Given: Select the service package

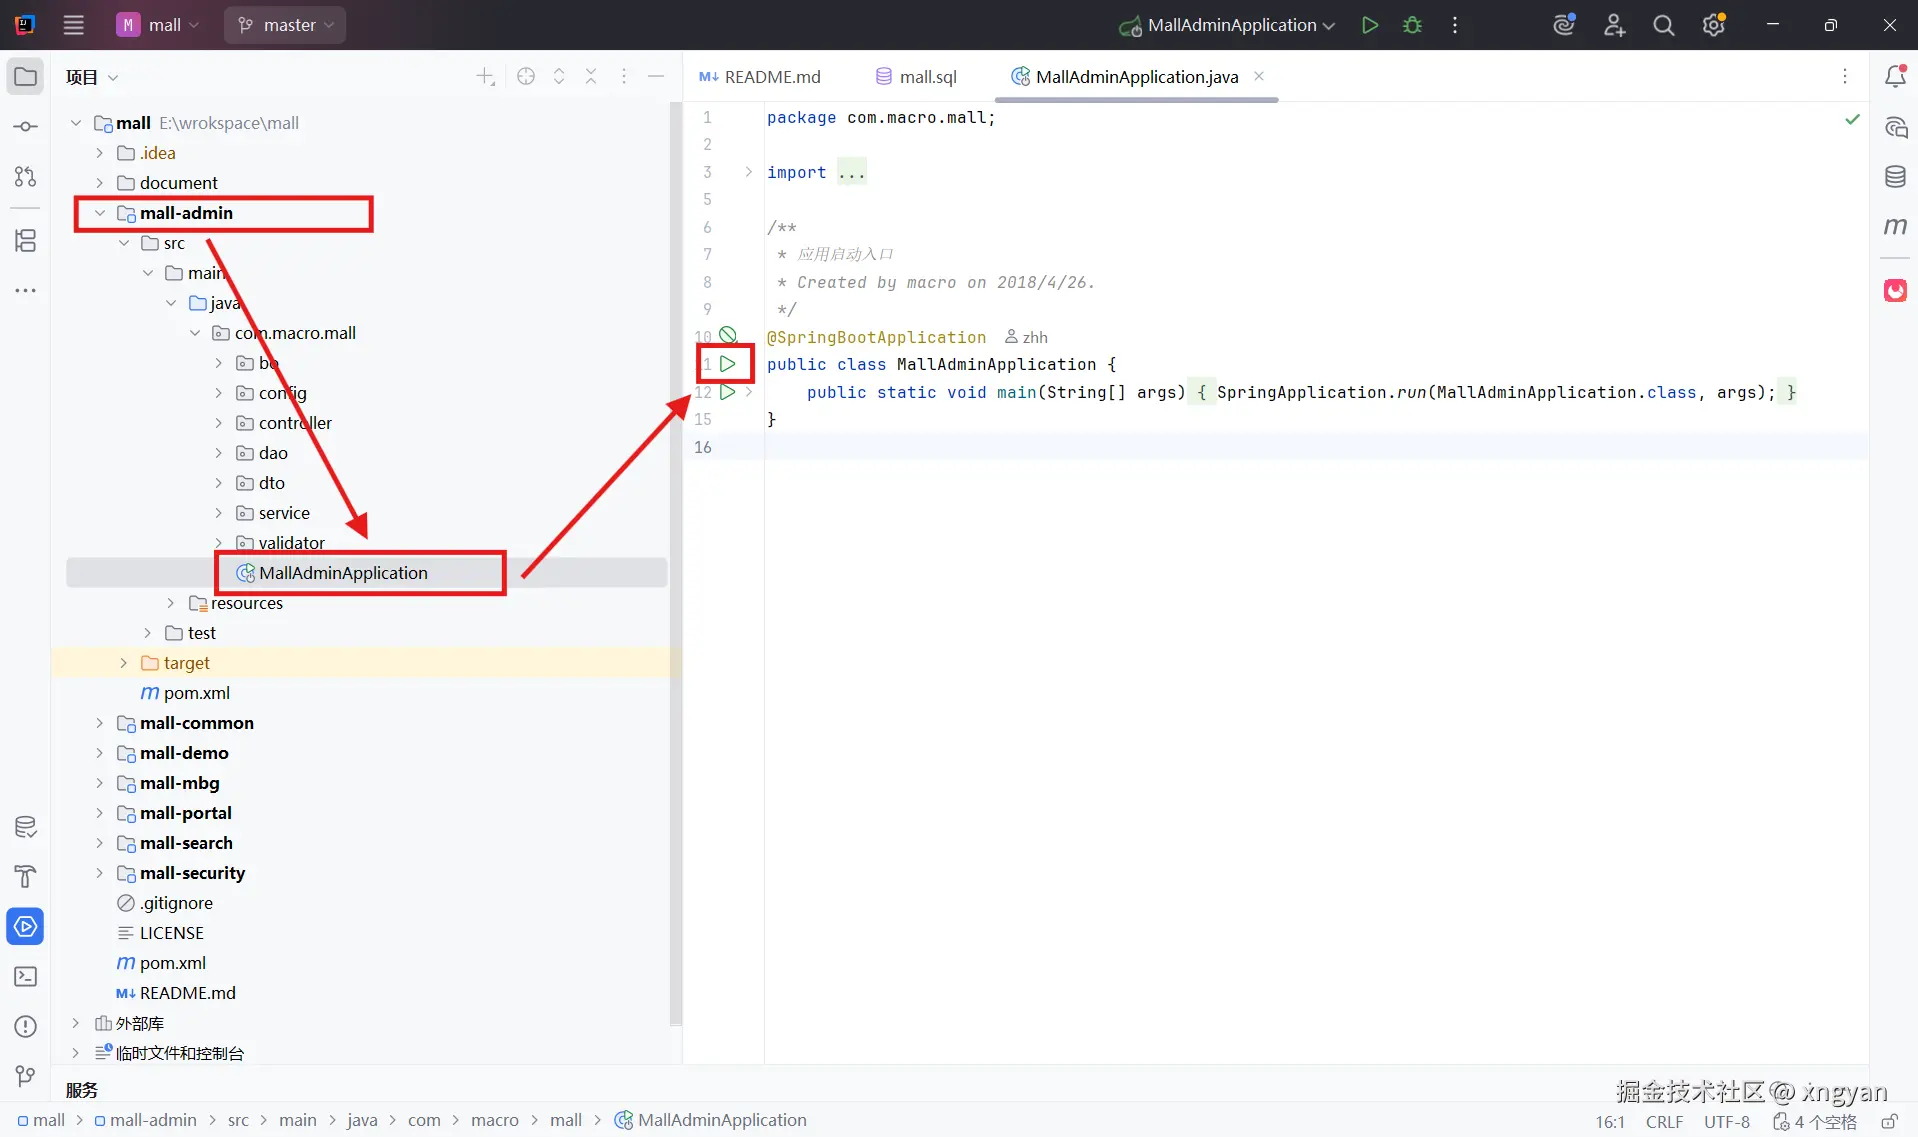Looking at the screenshot, I should pos(273,513).
